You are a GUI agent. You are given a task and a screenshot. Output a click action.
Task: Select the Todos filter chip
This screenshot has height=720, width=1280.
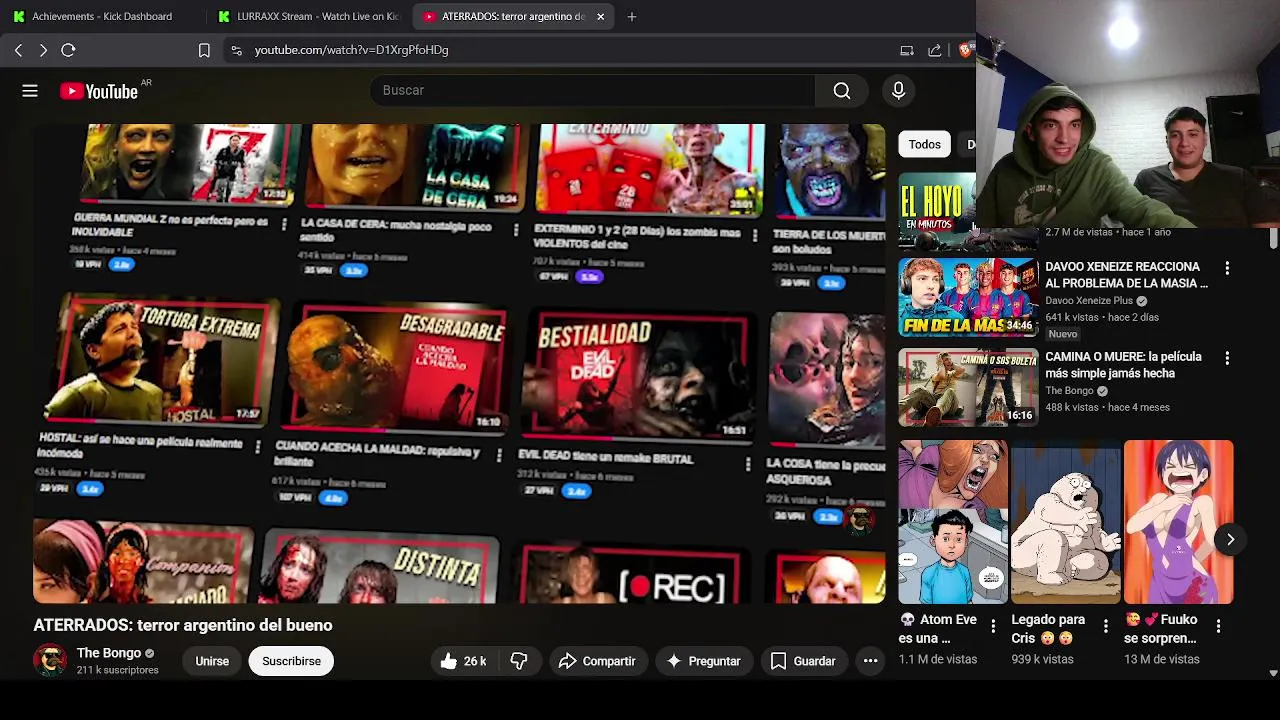(x=924, y=144)
